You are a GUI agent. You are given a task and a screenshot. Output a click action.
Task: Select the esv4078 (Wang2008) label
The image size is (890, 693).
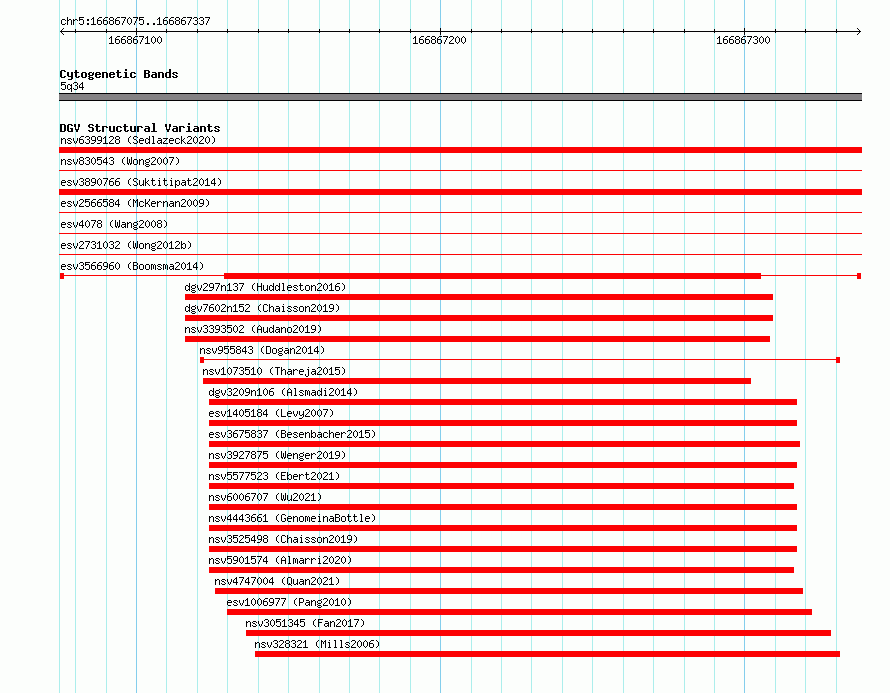click(x=114, y=224)
